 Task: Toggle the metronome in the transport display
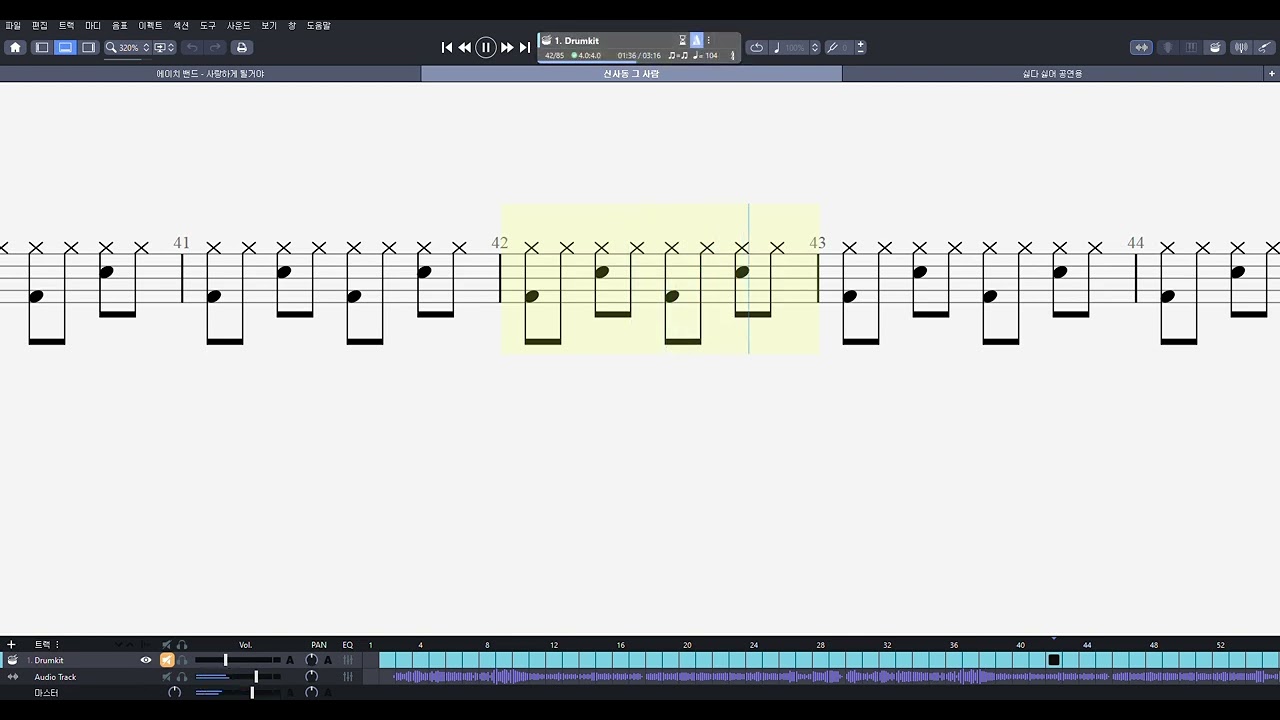point(697,41)
